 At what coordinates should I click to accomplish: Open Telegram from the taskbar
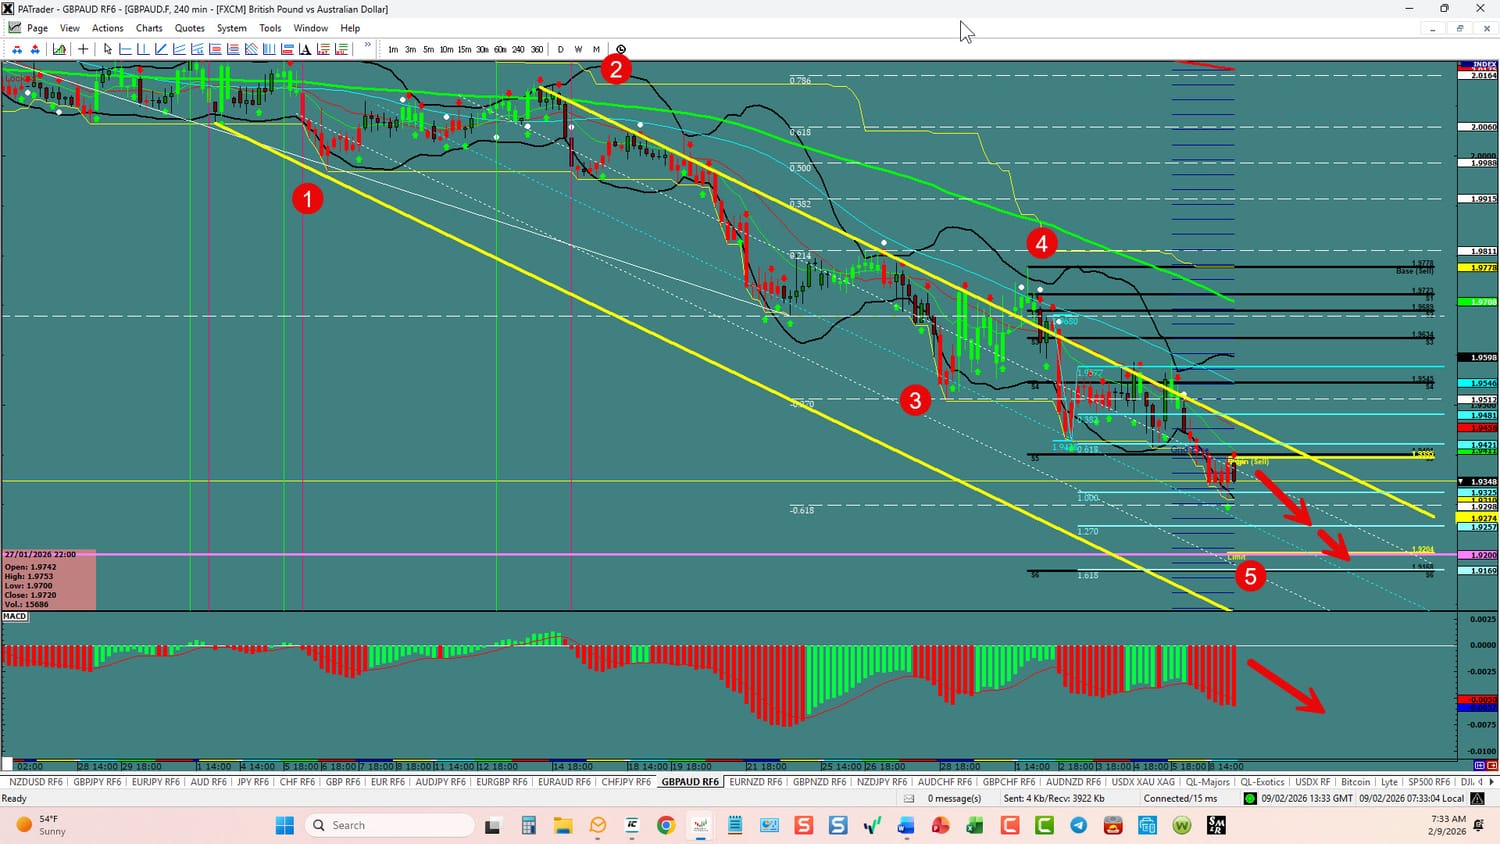click(x=1078, y=825)
